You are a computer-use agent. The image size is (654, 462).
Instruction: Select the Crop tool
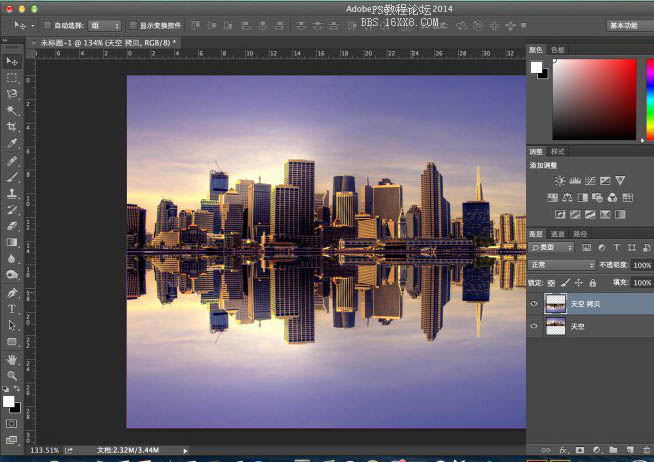[x=12, y=126]
